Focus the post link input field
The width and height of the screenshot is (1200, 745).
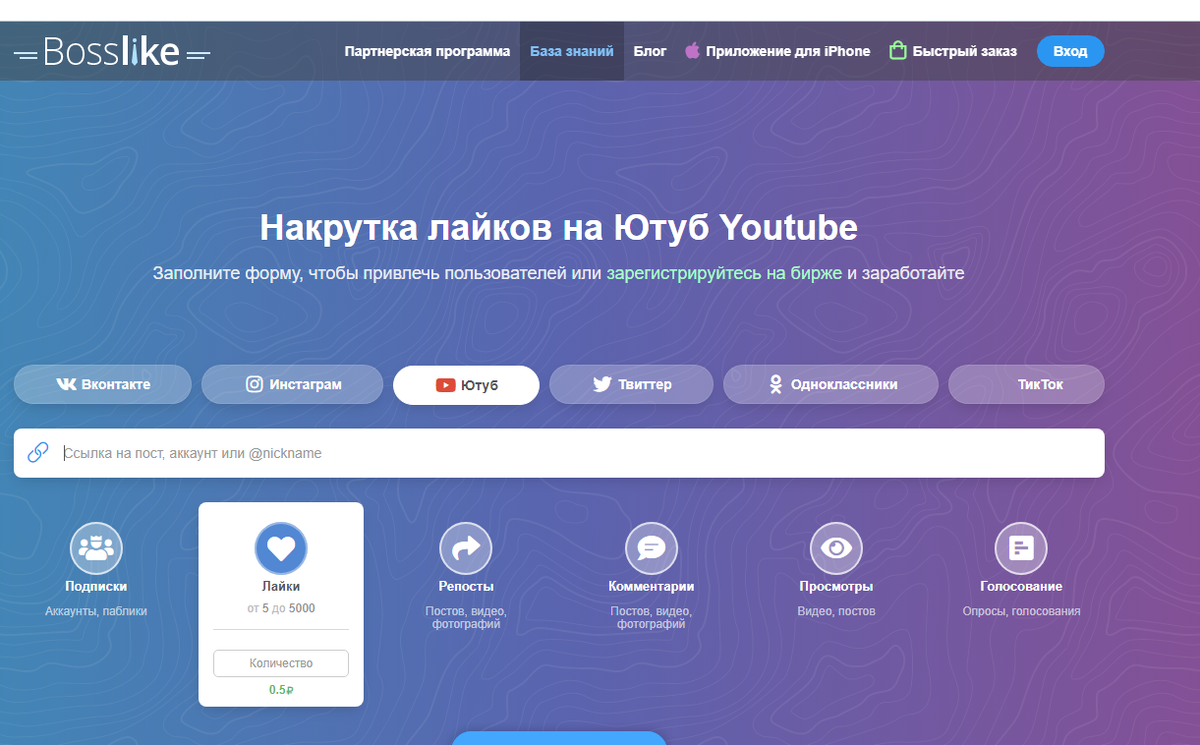click(x=559, y=453)
